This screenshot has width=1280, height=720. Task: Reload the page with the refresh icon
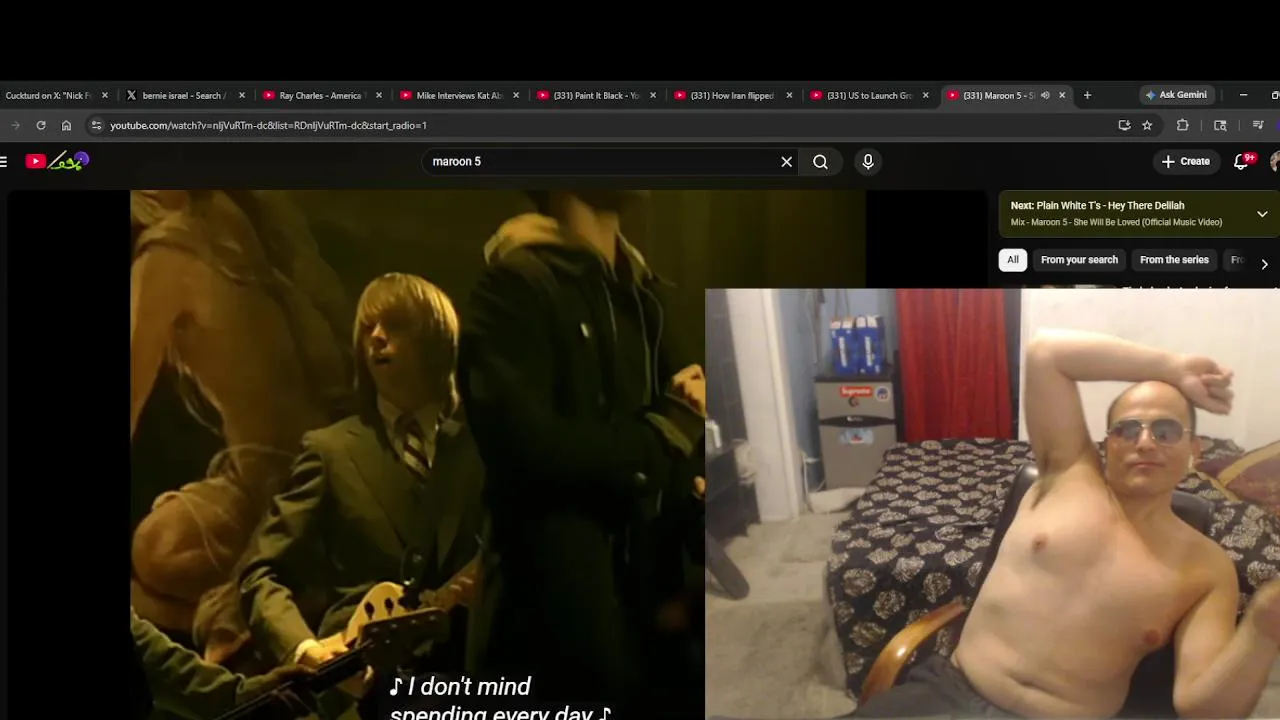pyautogui.click(x=41, y=125)
